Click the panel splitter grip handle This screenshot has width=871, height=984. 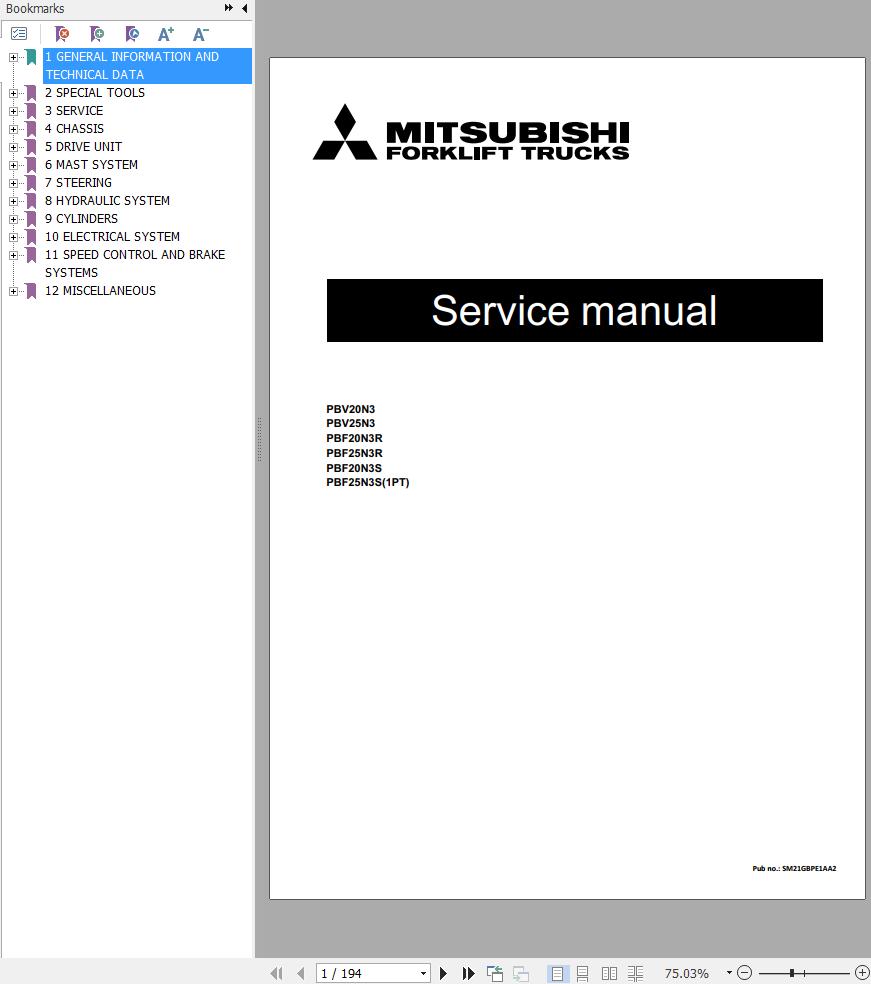pos(259,439)
